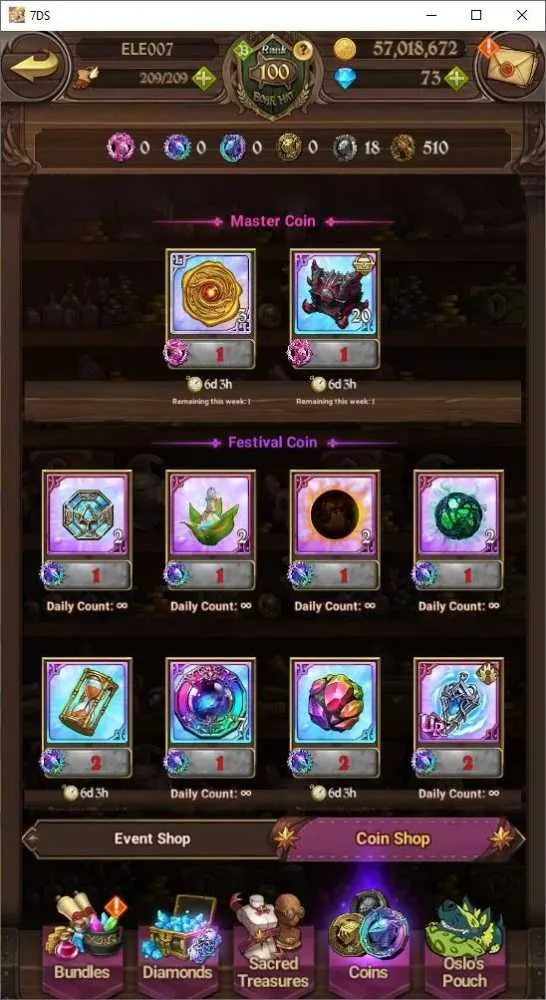546x1000 pixels.
Task: Open the rank help question mark
Action: (305, 50)
